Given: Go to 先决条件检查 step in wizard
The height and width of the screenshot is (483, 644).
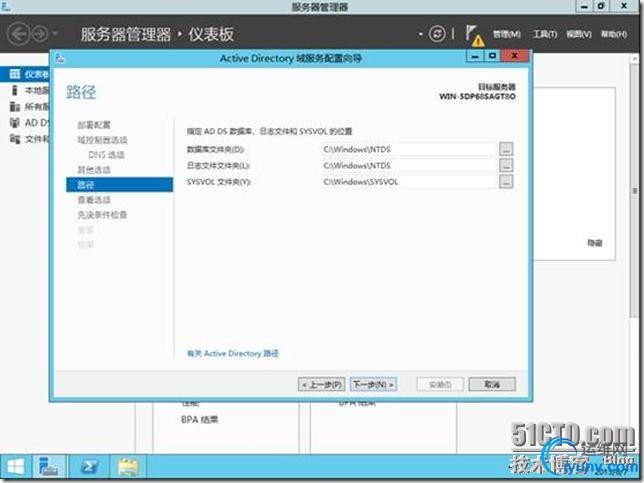Looking at the screenshot, I should click(102, 215).
